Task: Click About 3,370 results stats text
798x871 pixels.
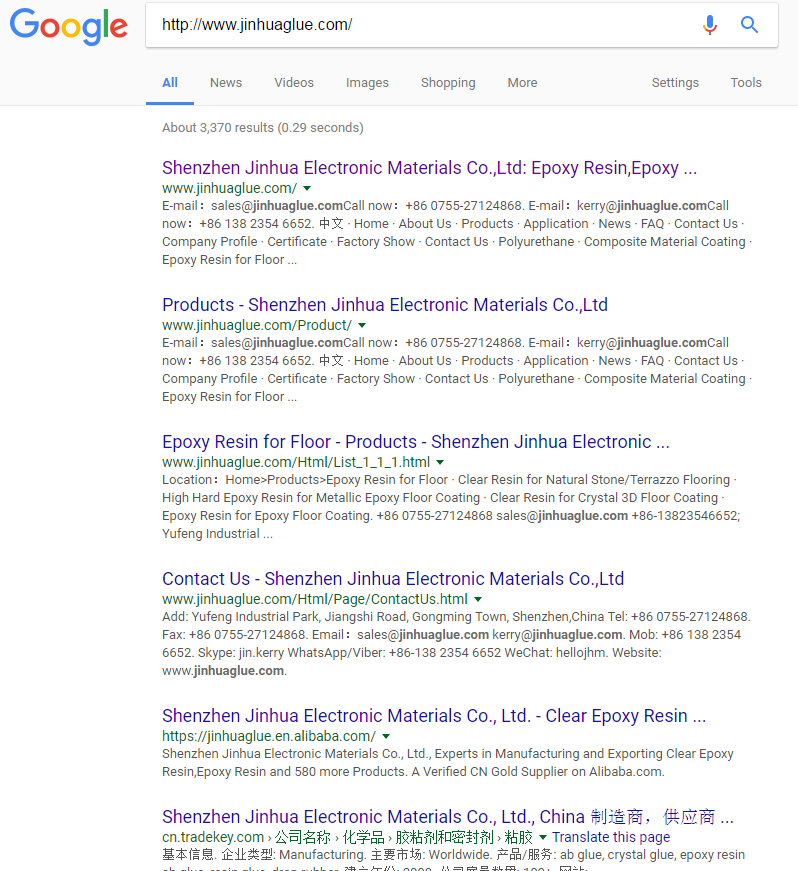Action: [x=263, y=128]
